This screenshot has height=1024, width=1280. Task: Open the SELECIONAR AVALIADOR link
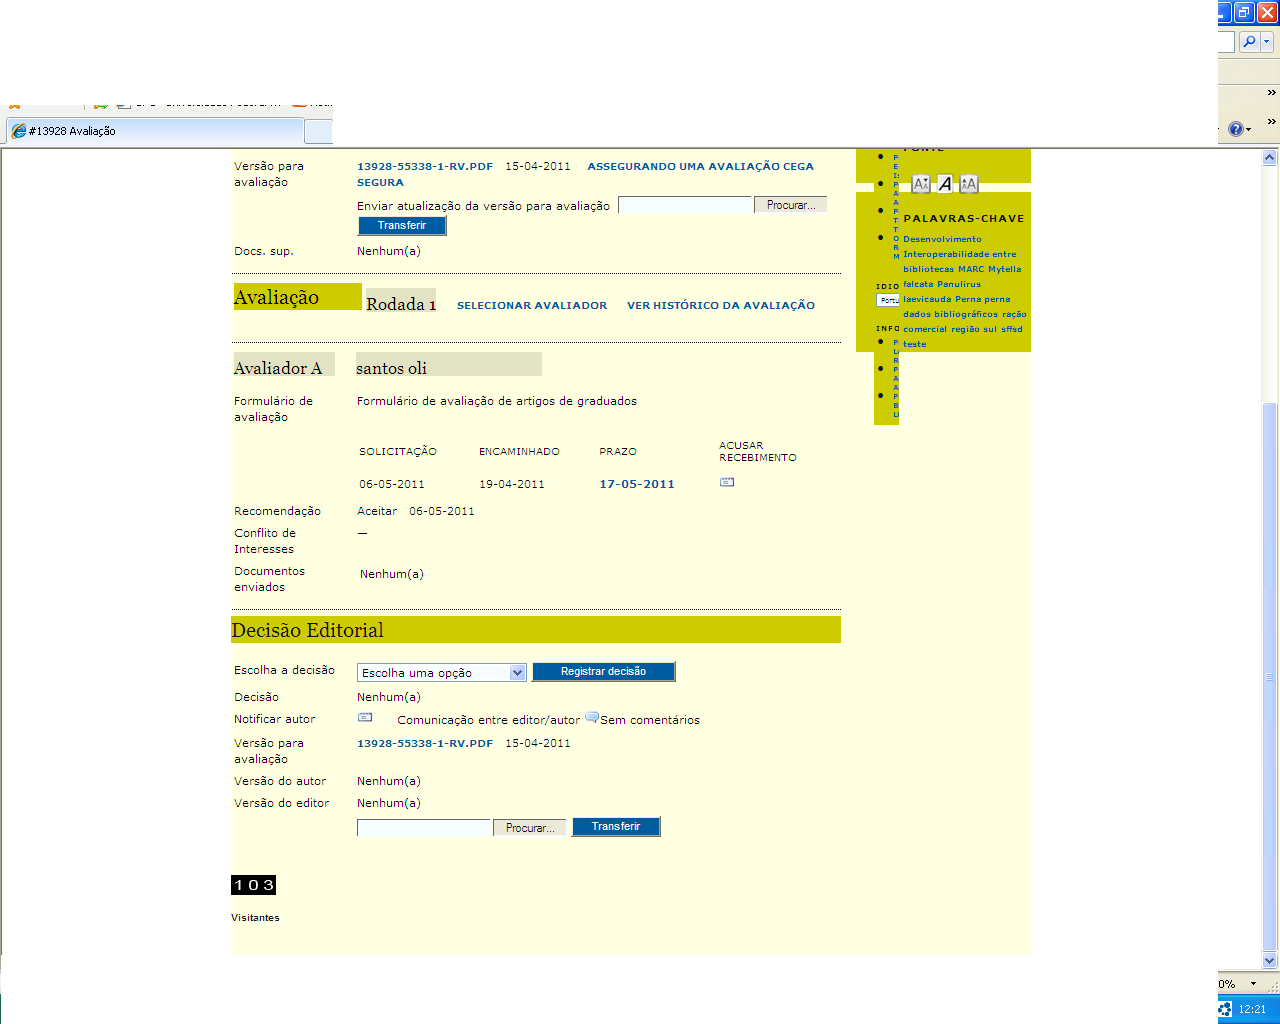pyautogui.click(x=532, y=306)
